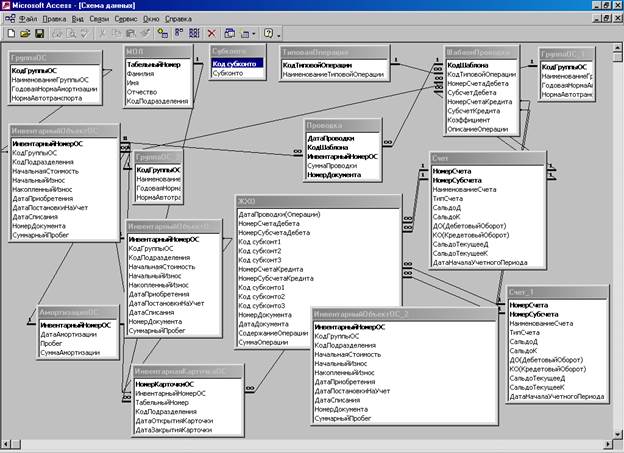This screenshot has width=624, height=453.
Task: Click the red X Delete toolbar icon
Action: click(x=211, y=33)
